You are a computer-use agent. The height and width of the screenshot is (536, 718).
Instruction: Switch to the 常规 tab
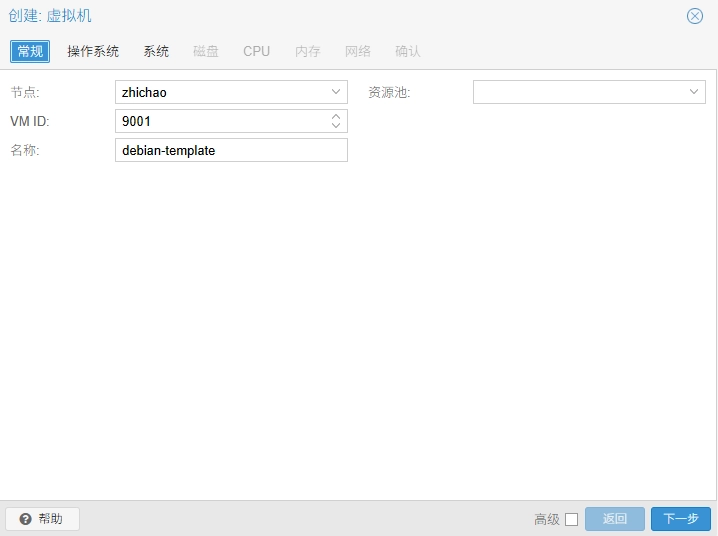click(x=30, y=51)
